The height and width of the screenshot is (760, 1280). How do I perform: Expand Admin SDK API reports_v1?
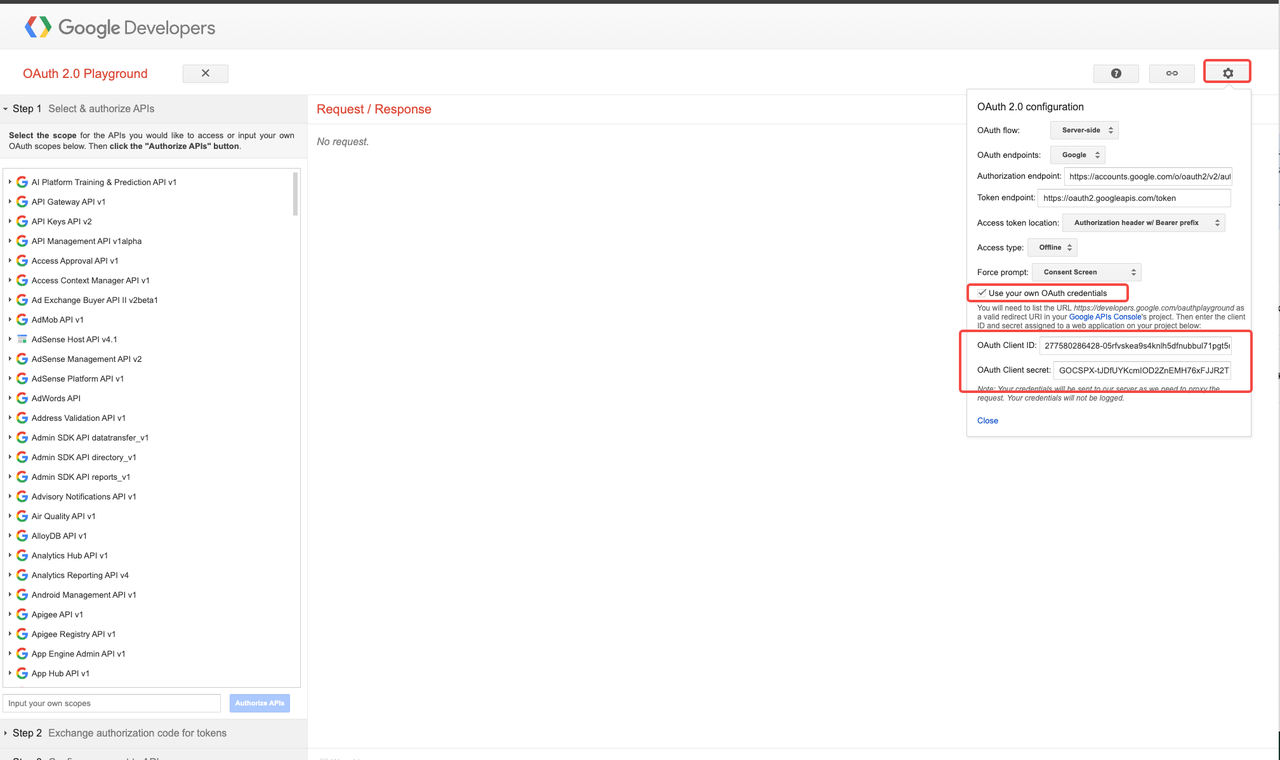[10, 477]
